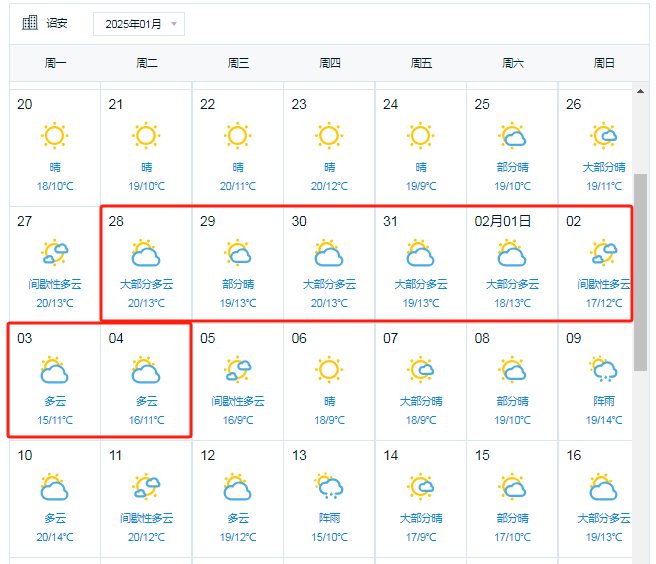Click the mostly sunny icon for day 14
The height and width of the screenshot is (564, 656).
point(421,487)
